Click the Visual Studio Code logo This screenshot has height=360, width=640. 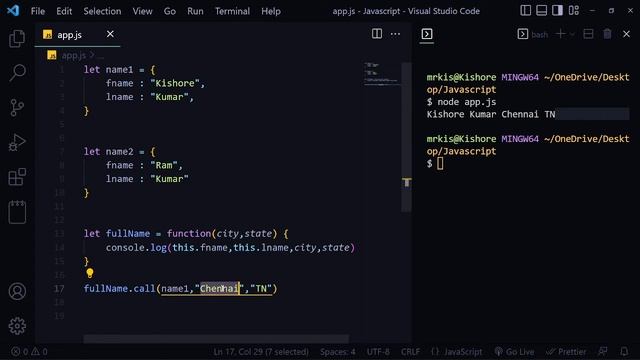[x=13, y=11]
